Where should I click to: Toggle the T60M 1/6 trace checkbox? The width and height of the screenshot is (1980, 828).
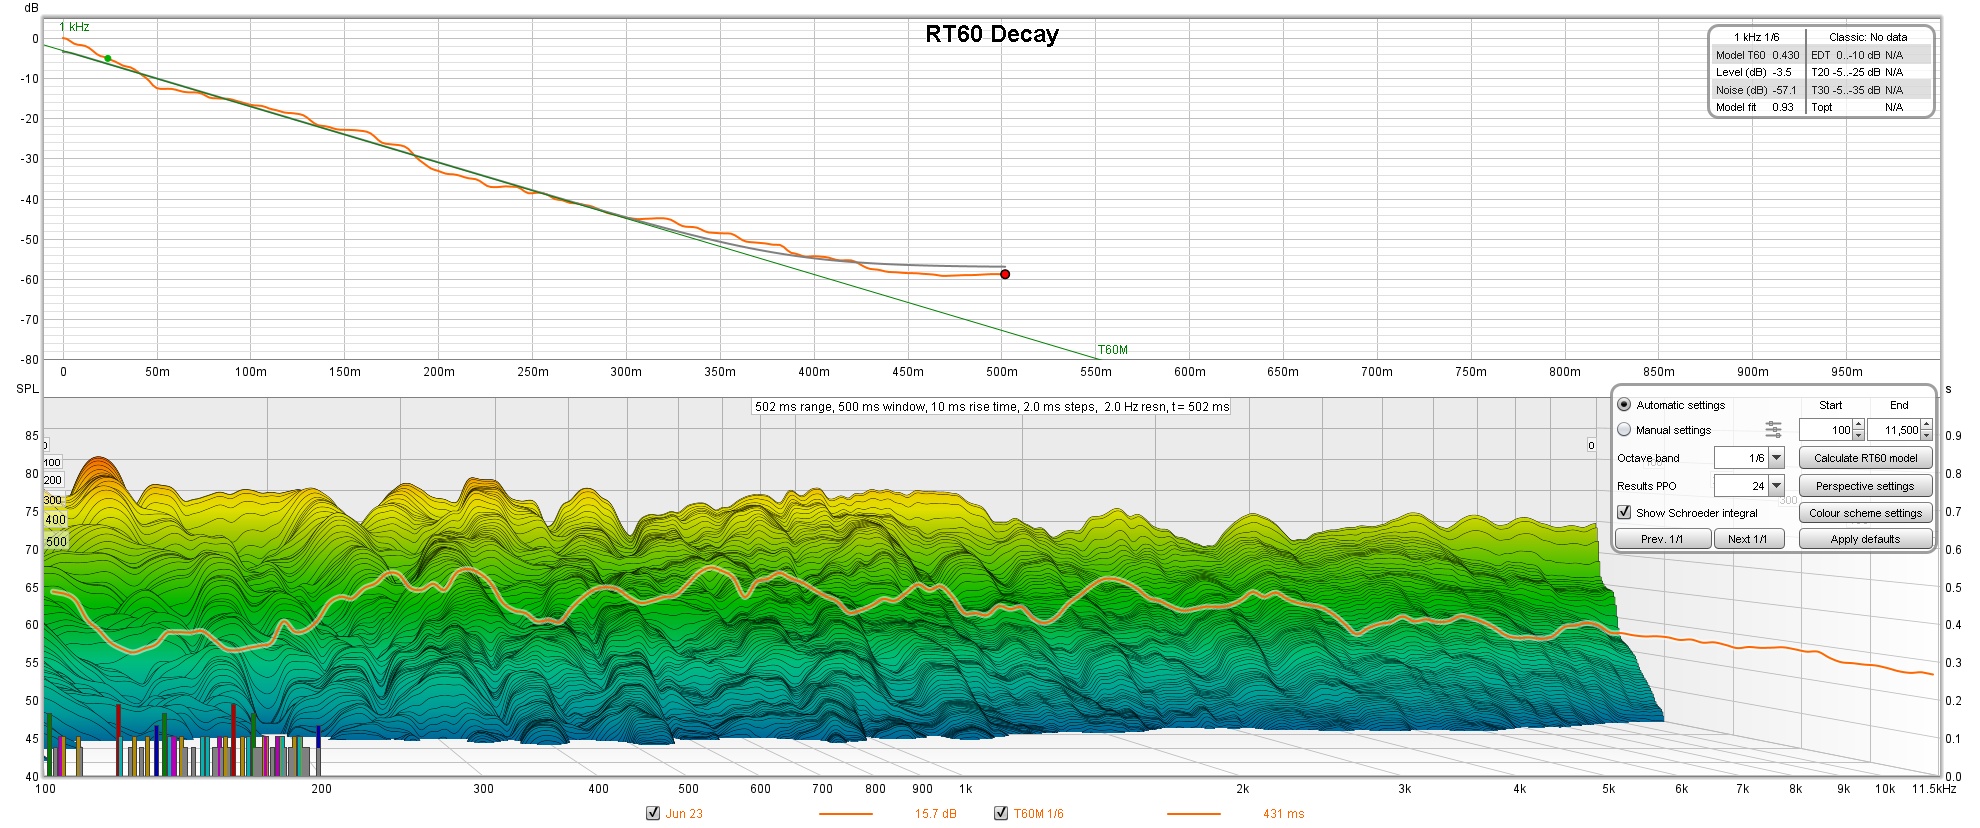click(x=1001, y=813)
